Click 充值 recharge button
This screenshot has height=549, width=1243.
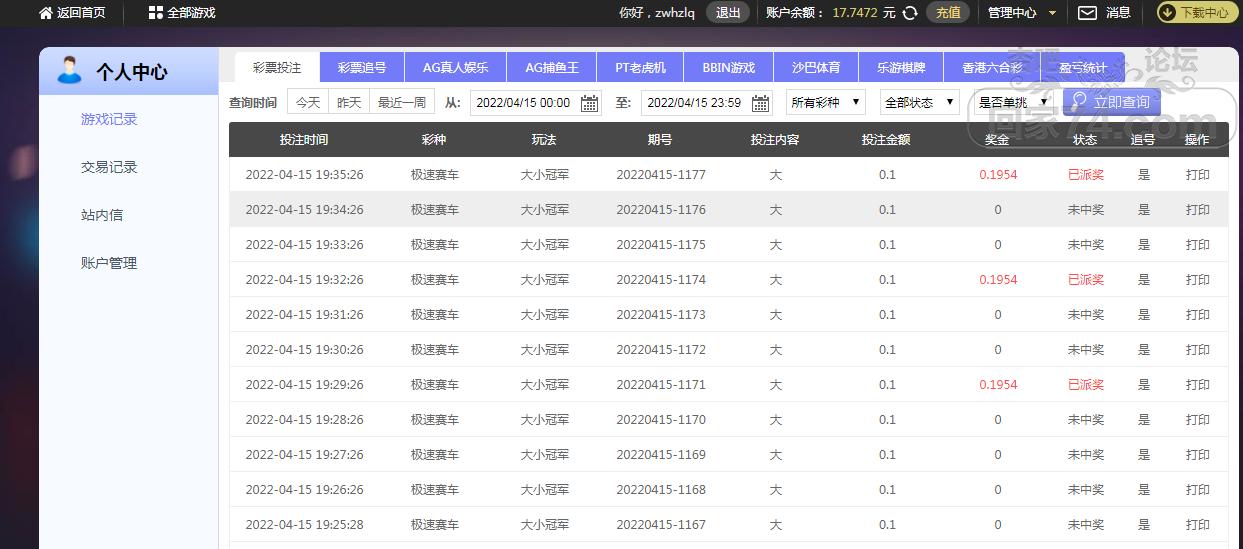click(948, 13)
